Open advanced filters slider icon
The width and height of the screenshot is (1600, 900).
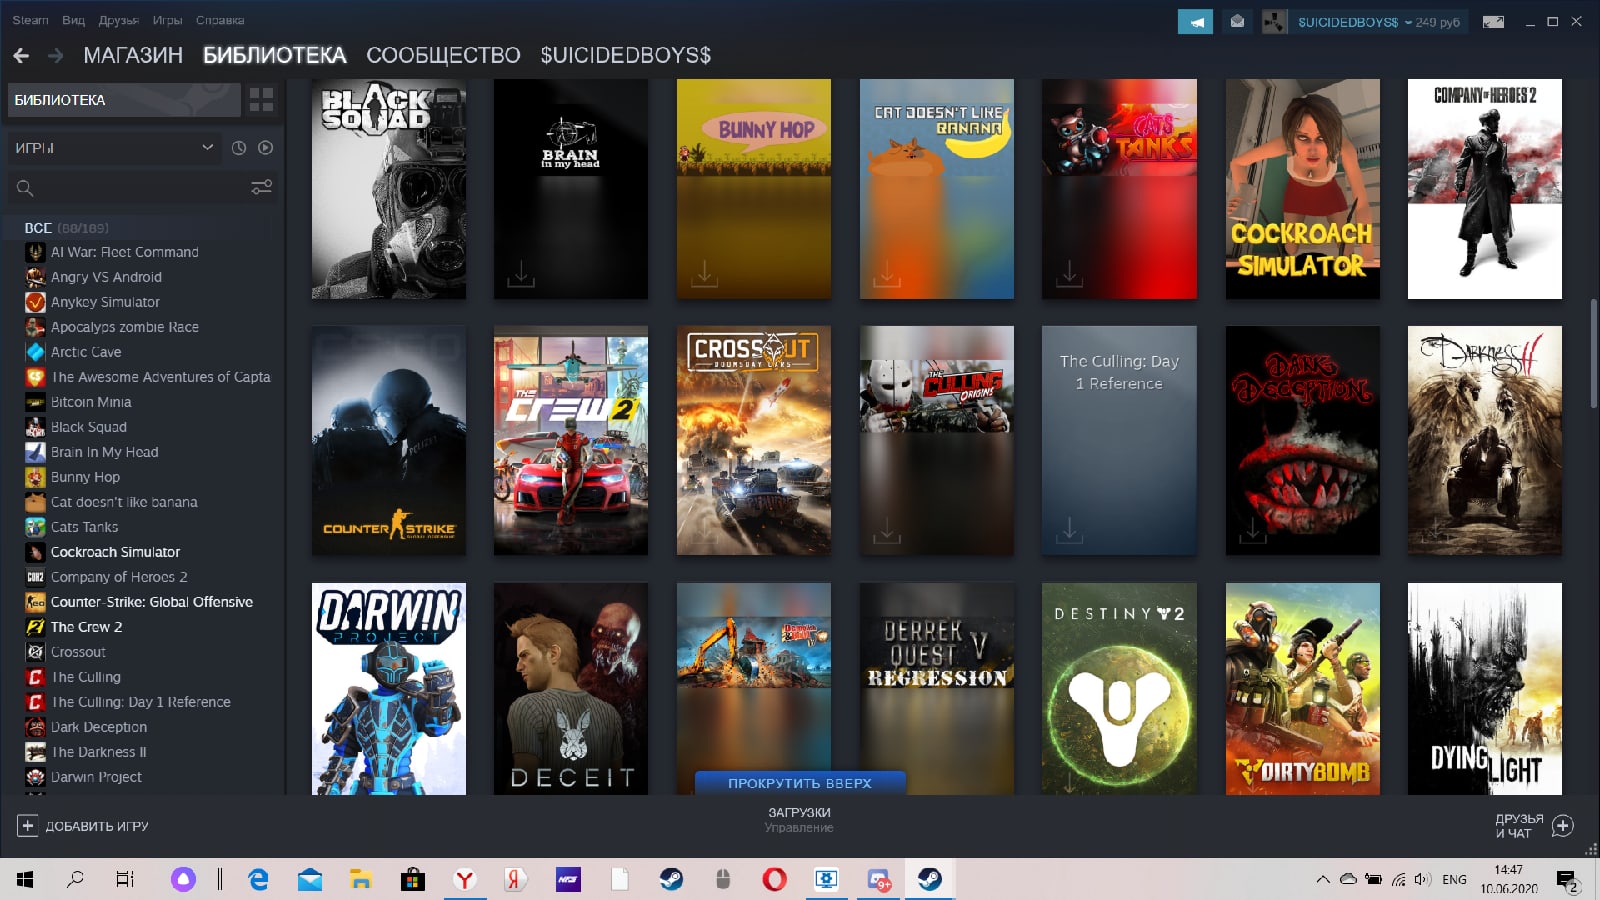tap(261, 187)
